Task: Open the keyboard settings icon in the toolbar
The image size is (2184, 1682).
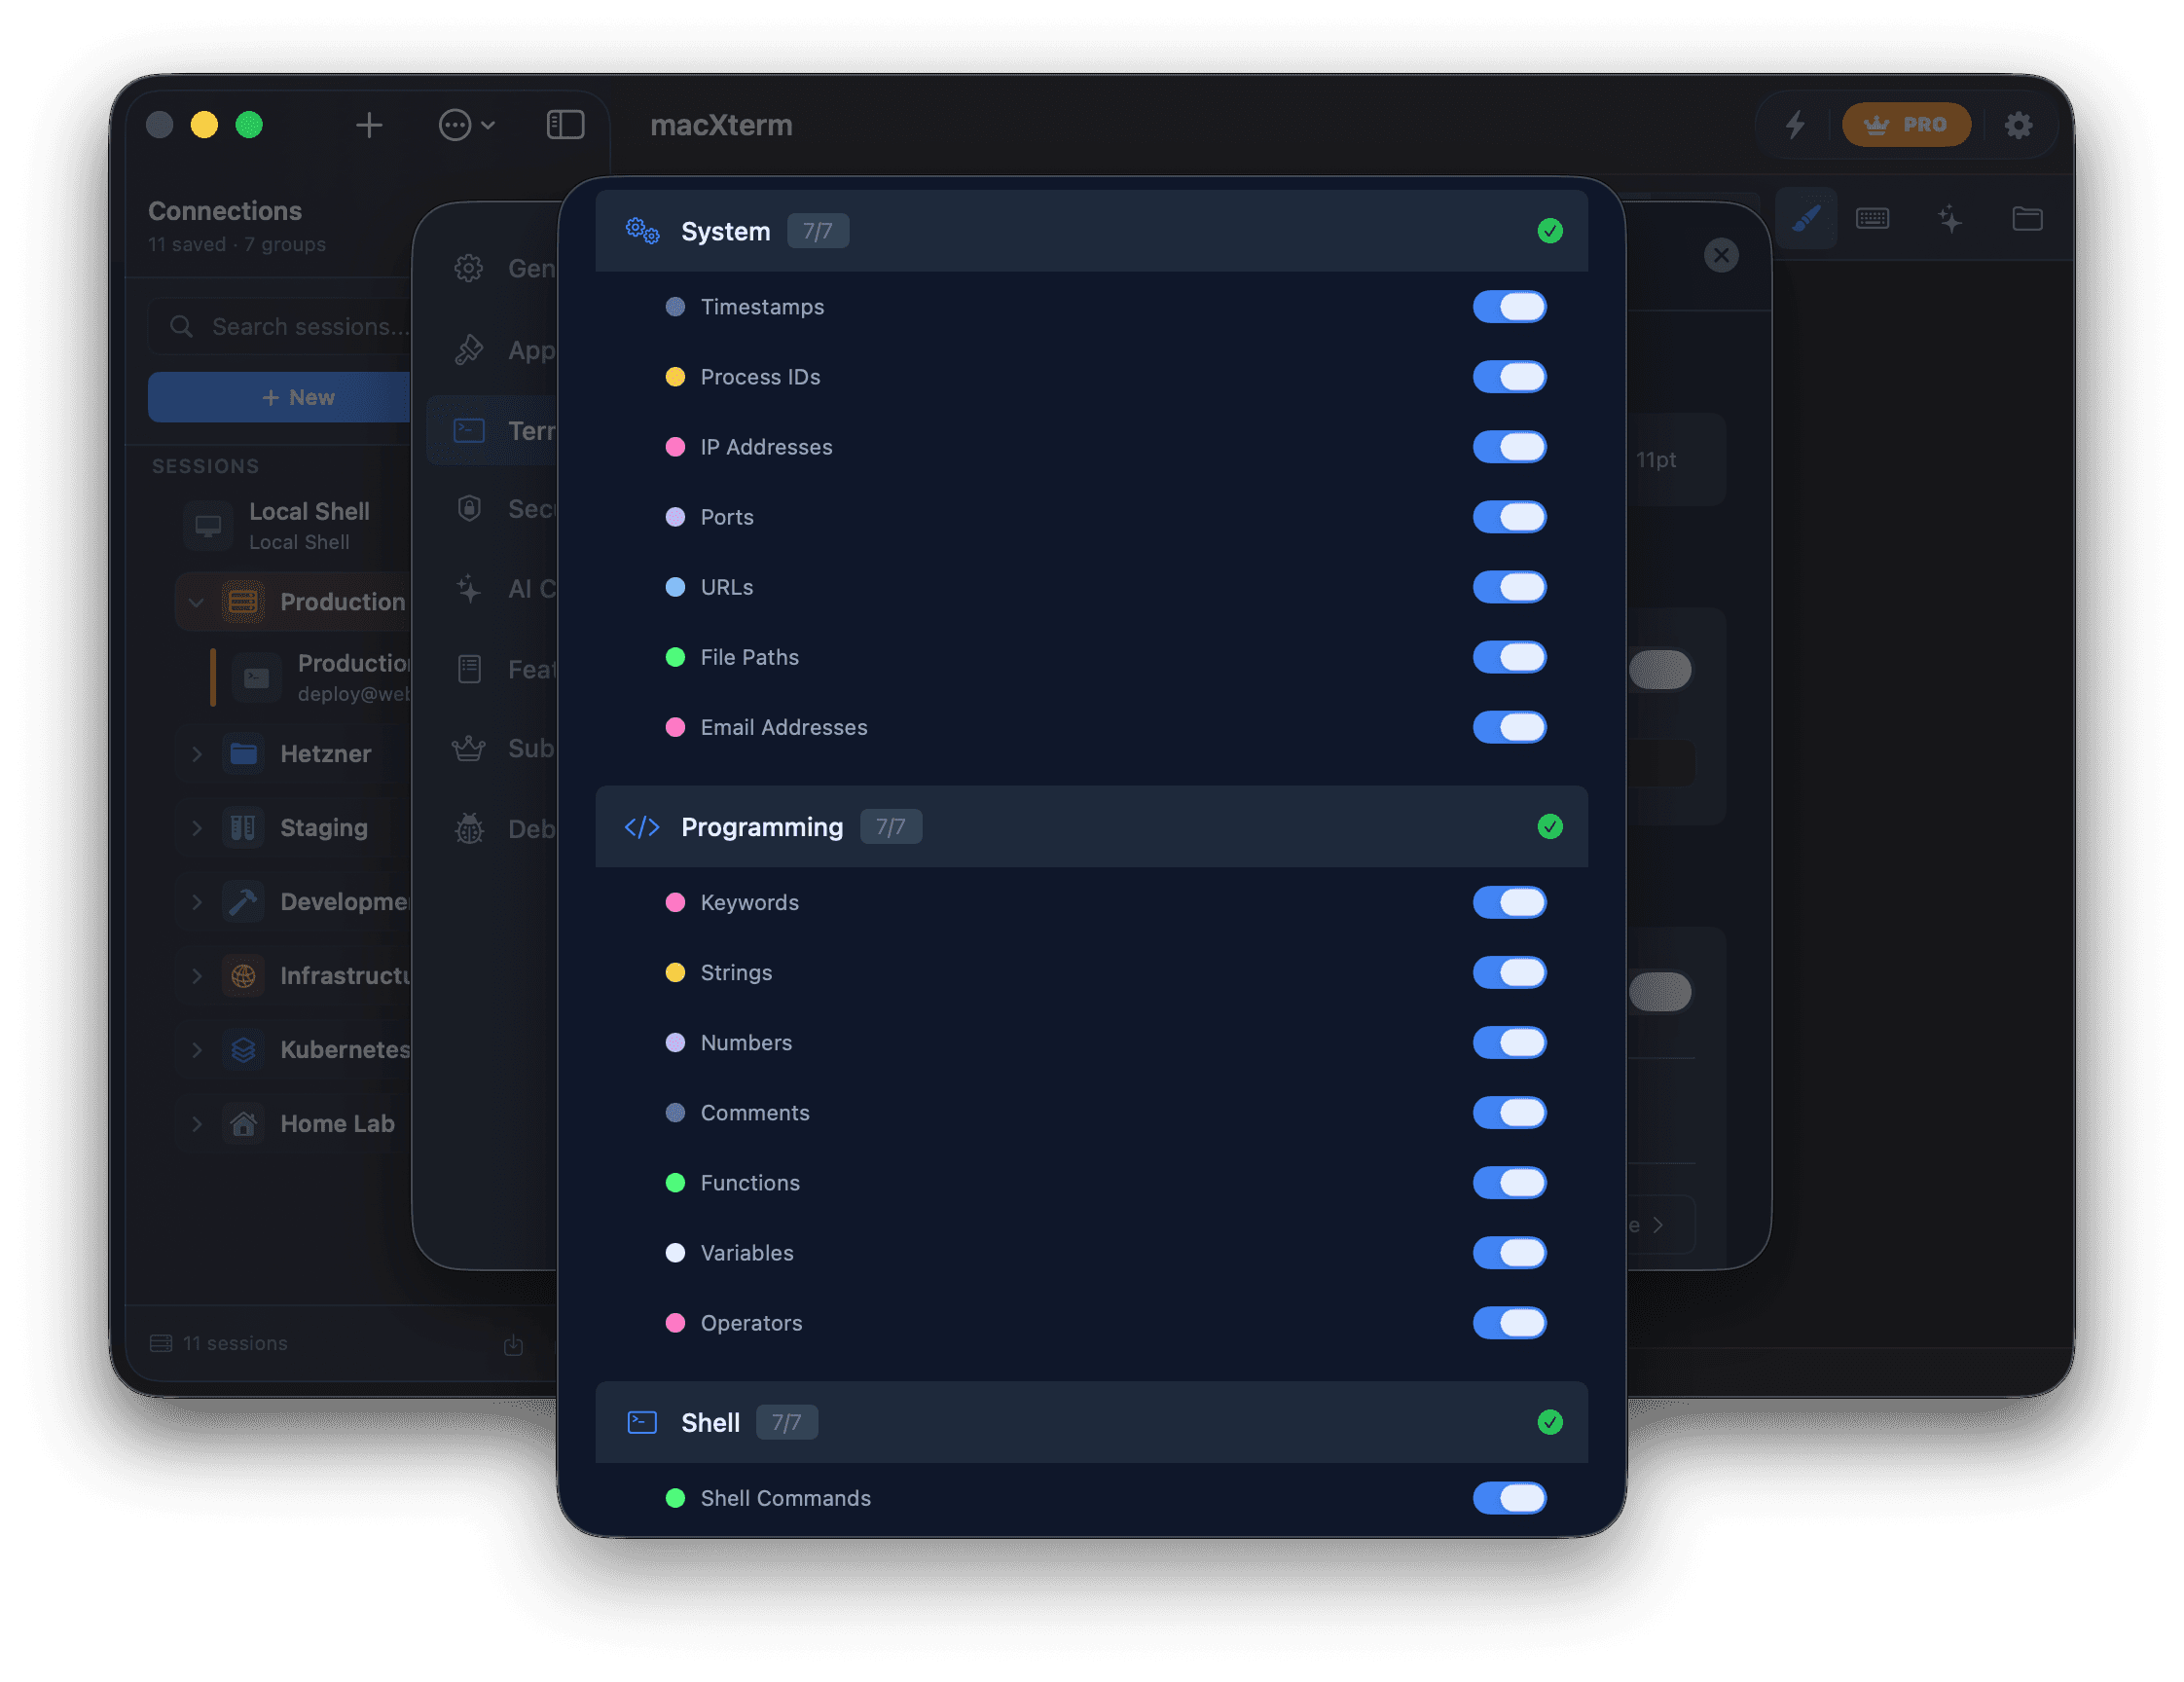Action: click(x=1874, y=218)
